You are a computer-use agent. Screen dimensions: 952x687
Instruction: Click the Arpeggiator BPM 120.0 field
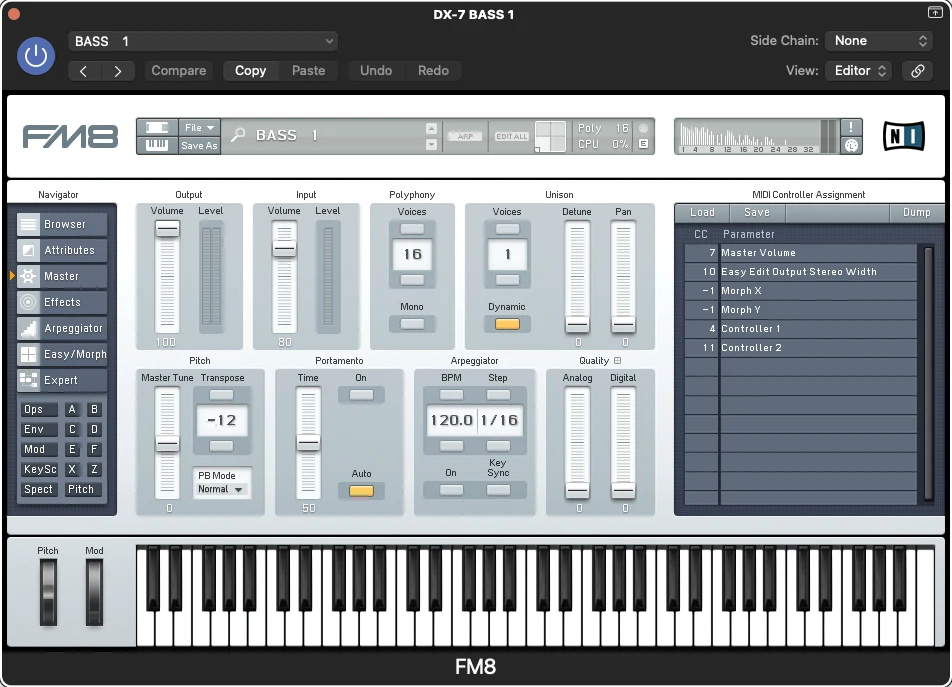click(451, 421)
